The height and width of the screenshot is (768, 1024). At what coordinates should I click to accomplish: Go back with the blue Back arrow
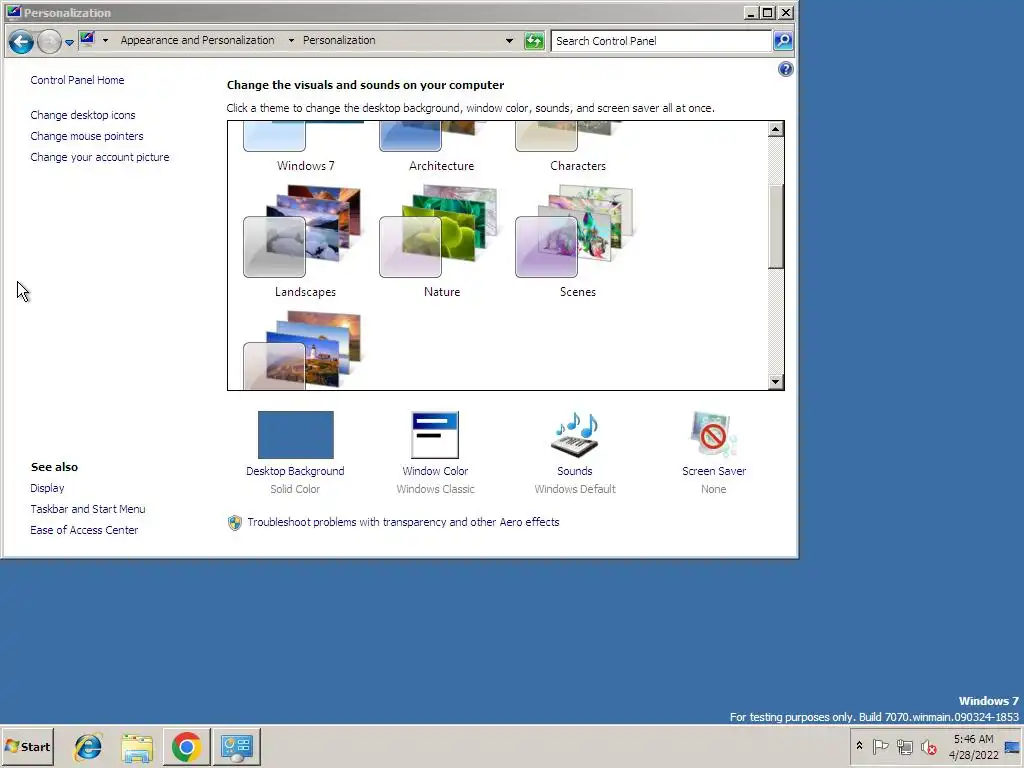tap(21, 42)
